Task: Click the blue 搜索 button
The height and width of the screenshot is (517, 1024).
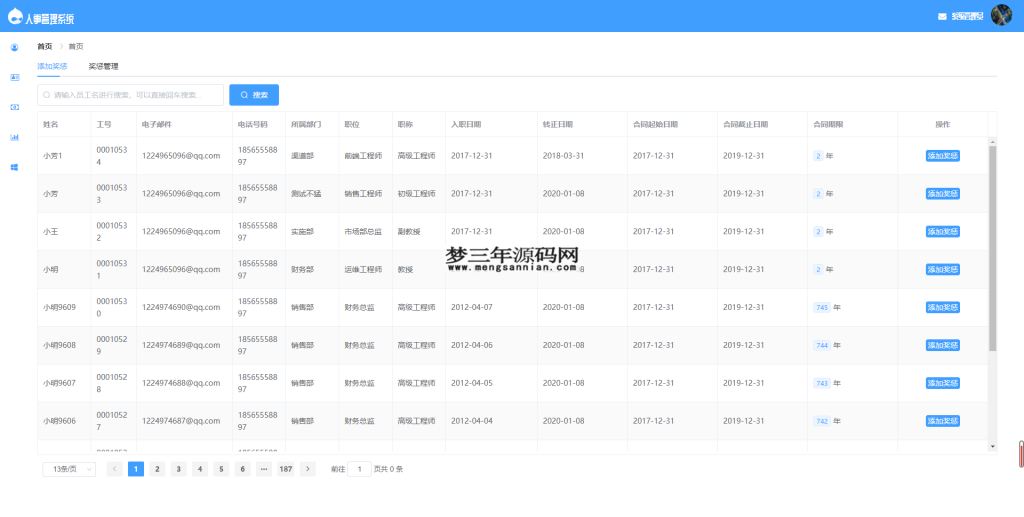Action: 254,95
